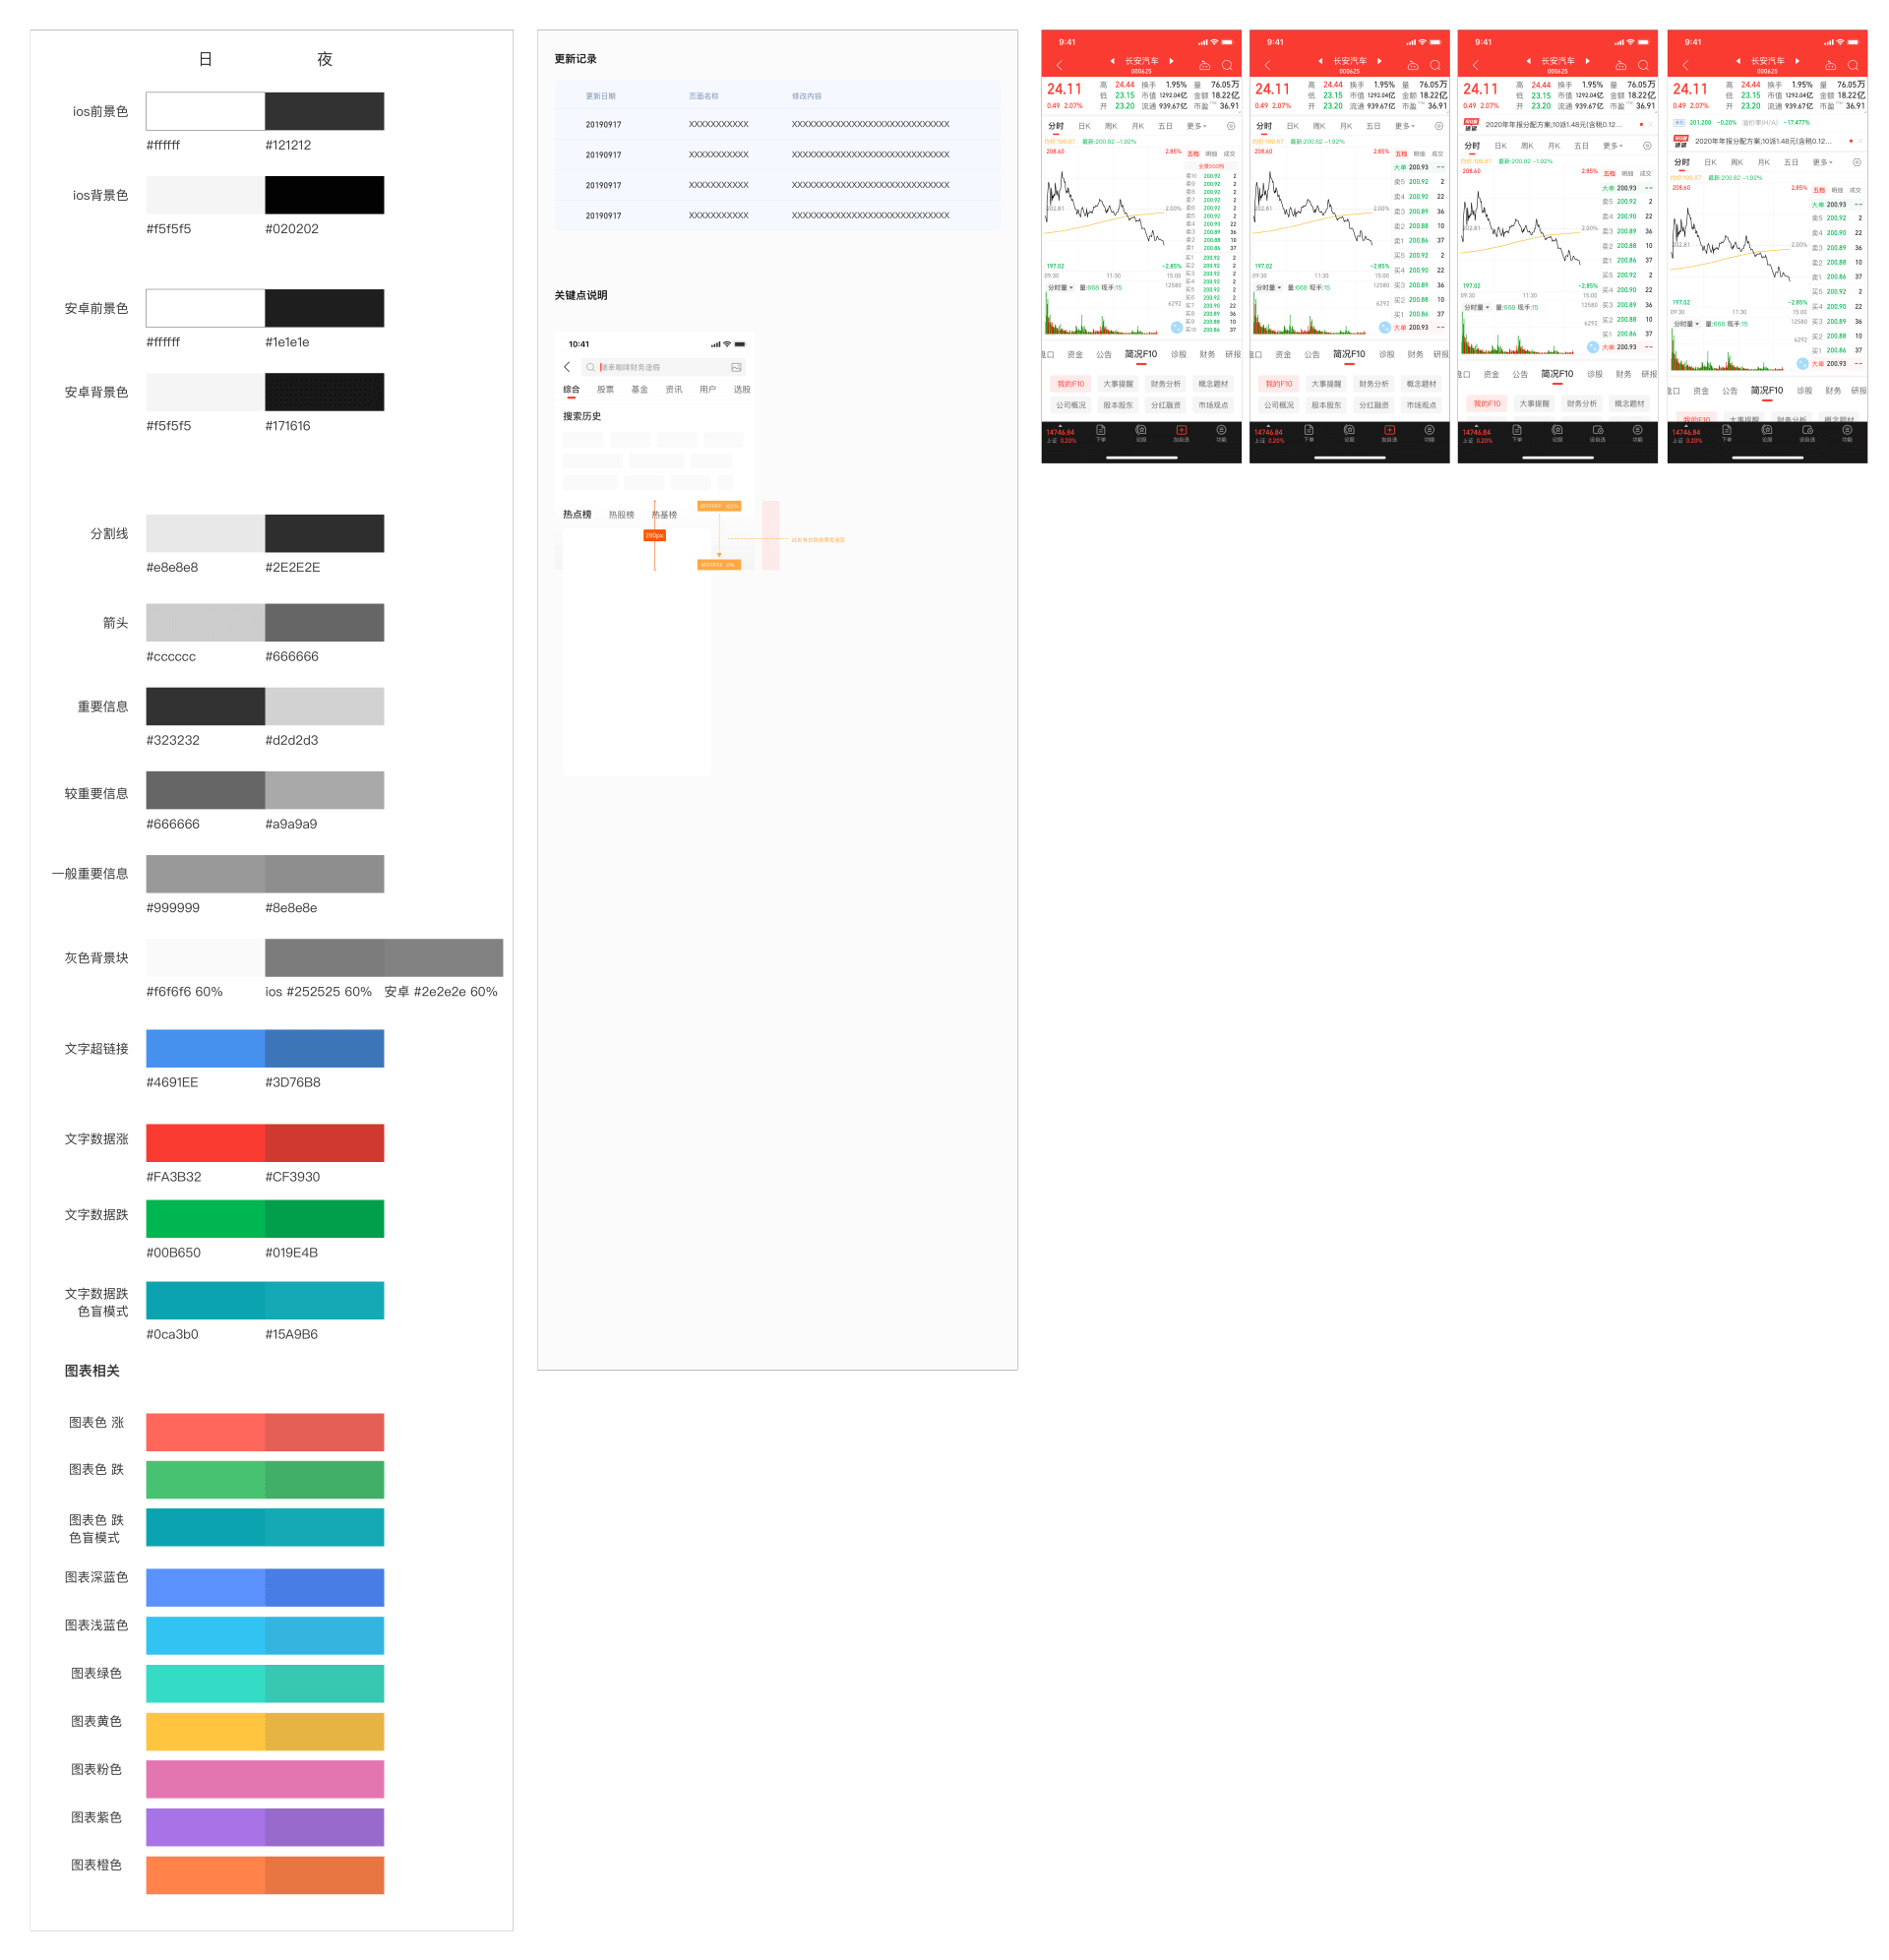
Task: Close announcement banner X in fourth stock mockup
Action: [x=1860, y=141]
